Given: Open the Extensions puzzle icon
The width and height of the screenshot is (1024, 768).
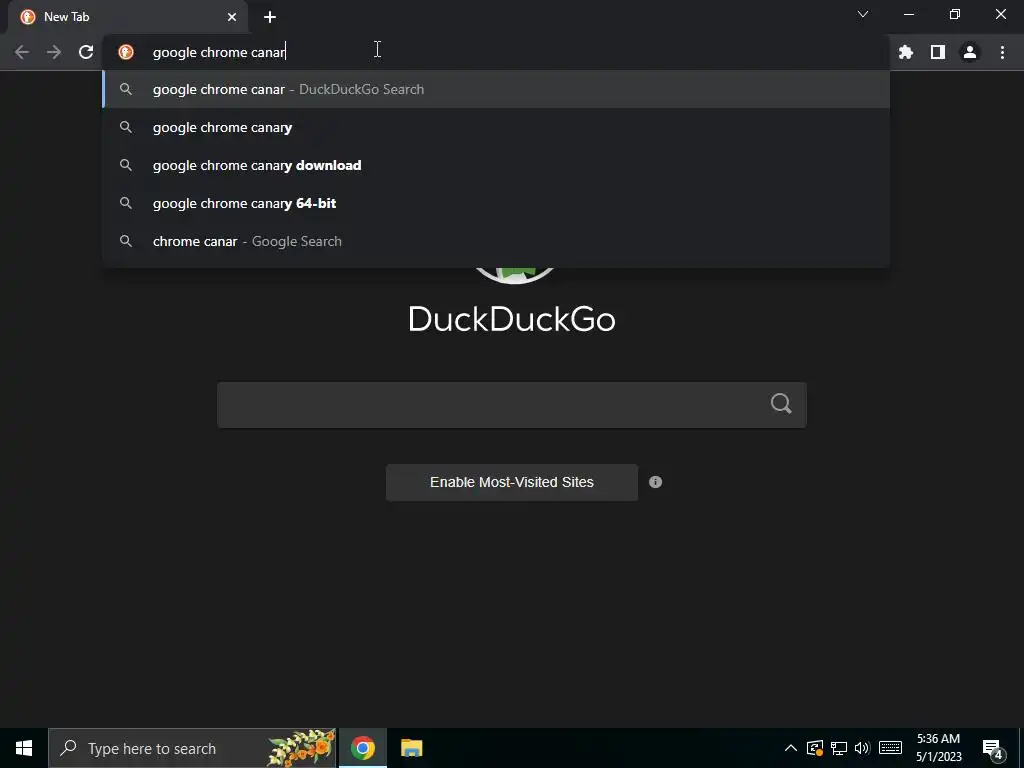Looking at the screenshot, I should 906,52.
